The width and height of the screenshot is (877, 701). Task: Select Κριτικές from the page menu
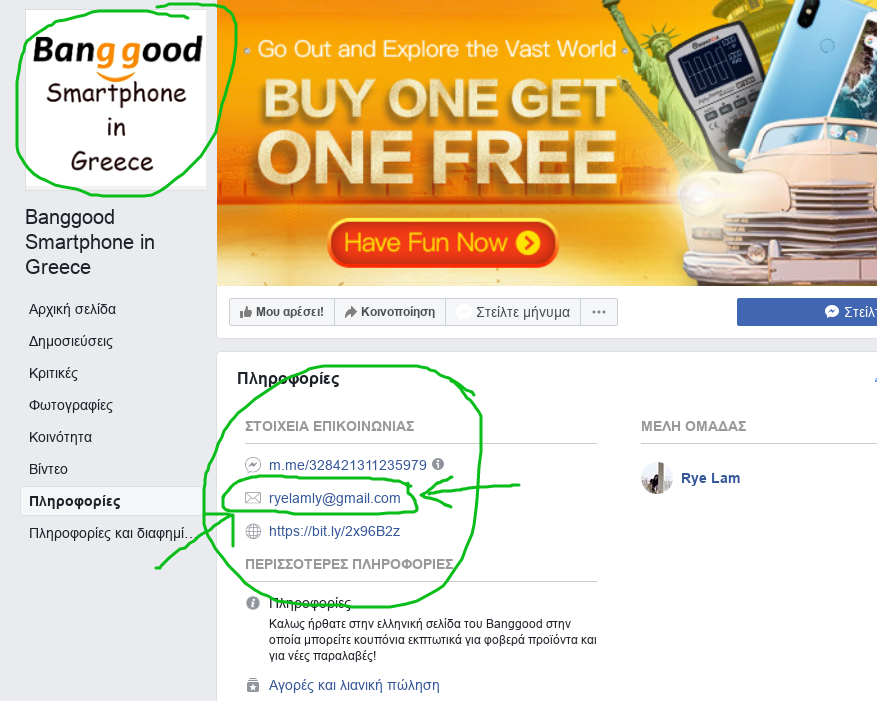[x=53, y=373]
